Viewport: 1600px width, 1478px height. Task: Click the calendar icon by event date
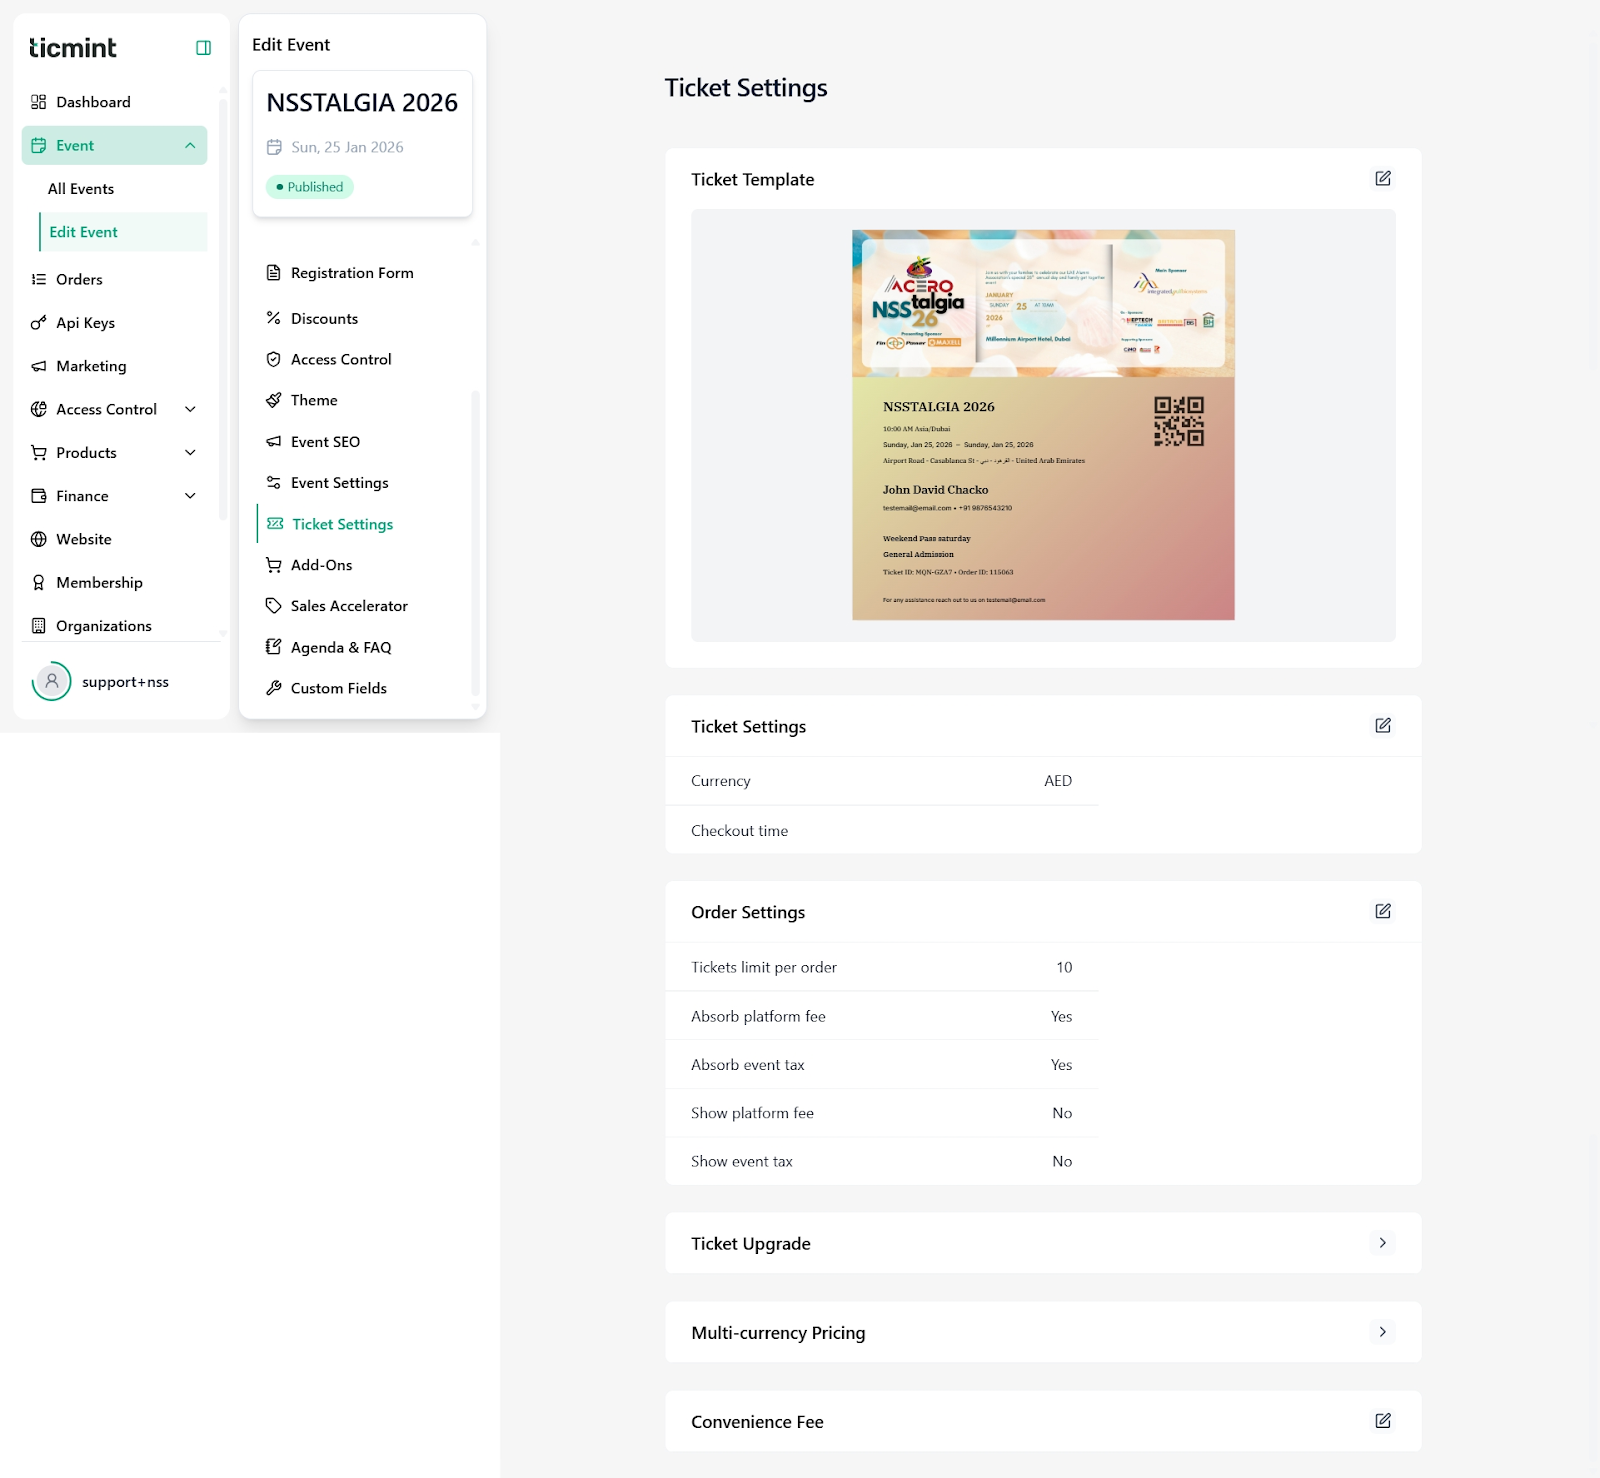274,147
